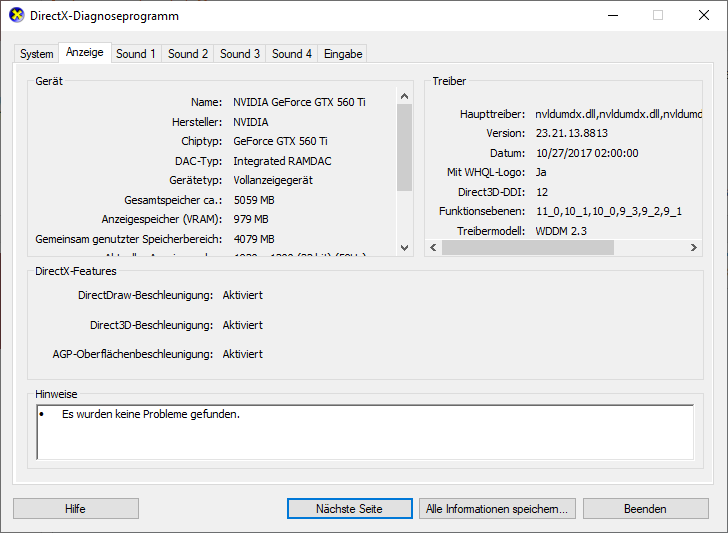Click the shared memory value 4079 MB
The image size is (728, 533).
coord(254,239)
